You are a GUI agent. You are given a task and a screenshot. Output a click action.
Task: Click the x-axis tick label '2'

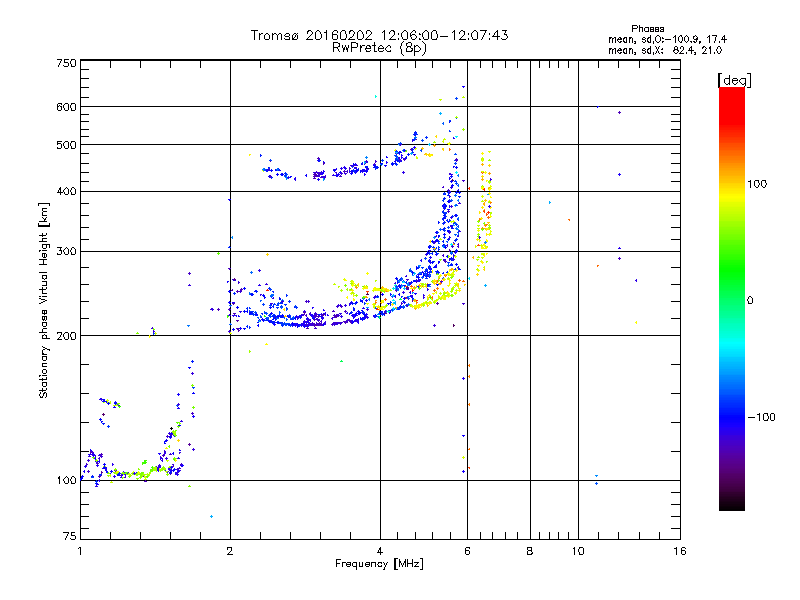click(230, 551)
